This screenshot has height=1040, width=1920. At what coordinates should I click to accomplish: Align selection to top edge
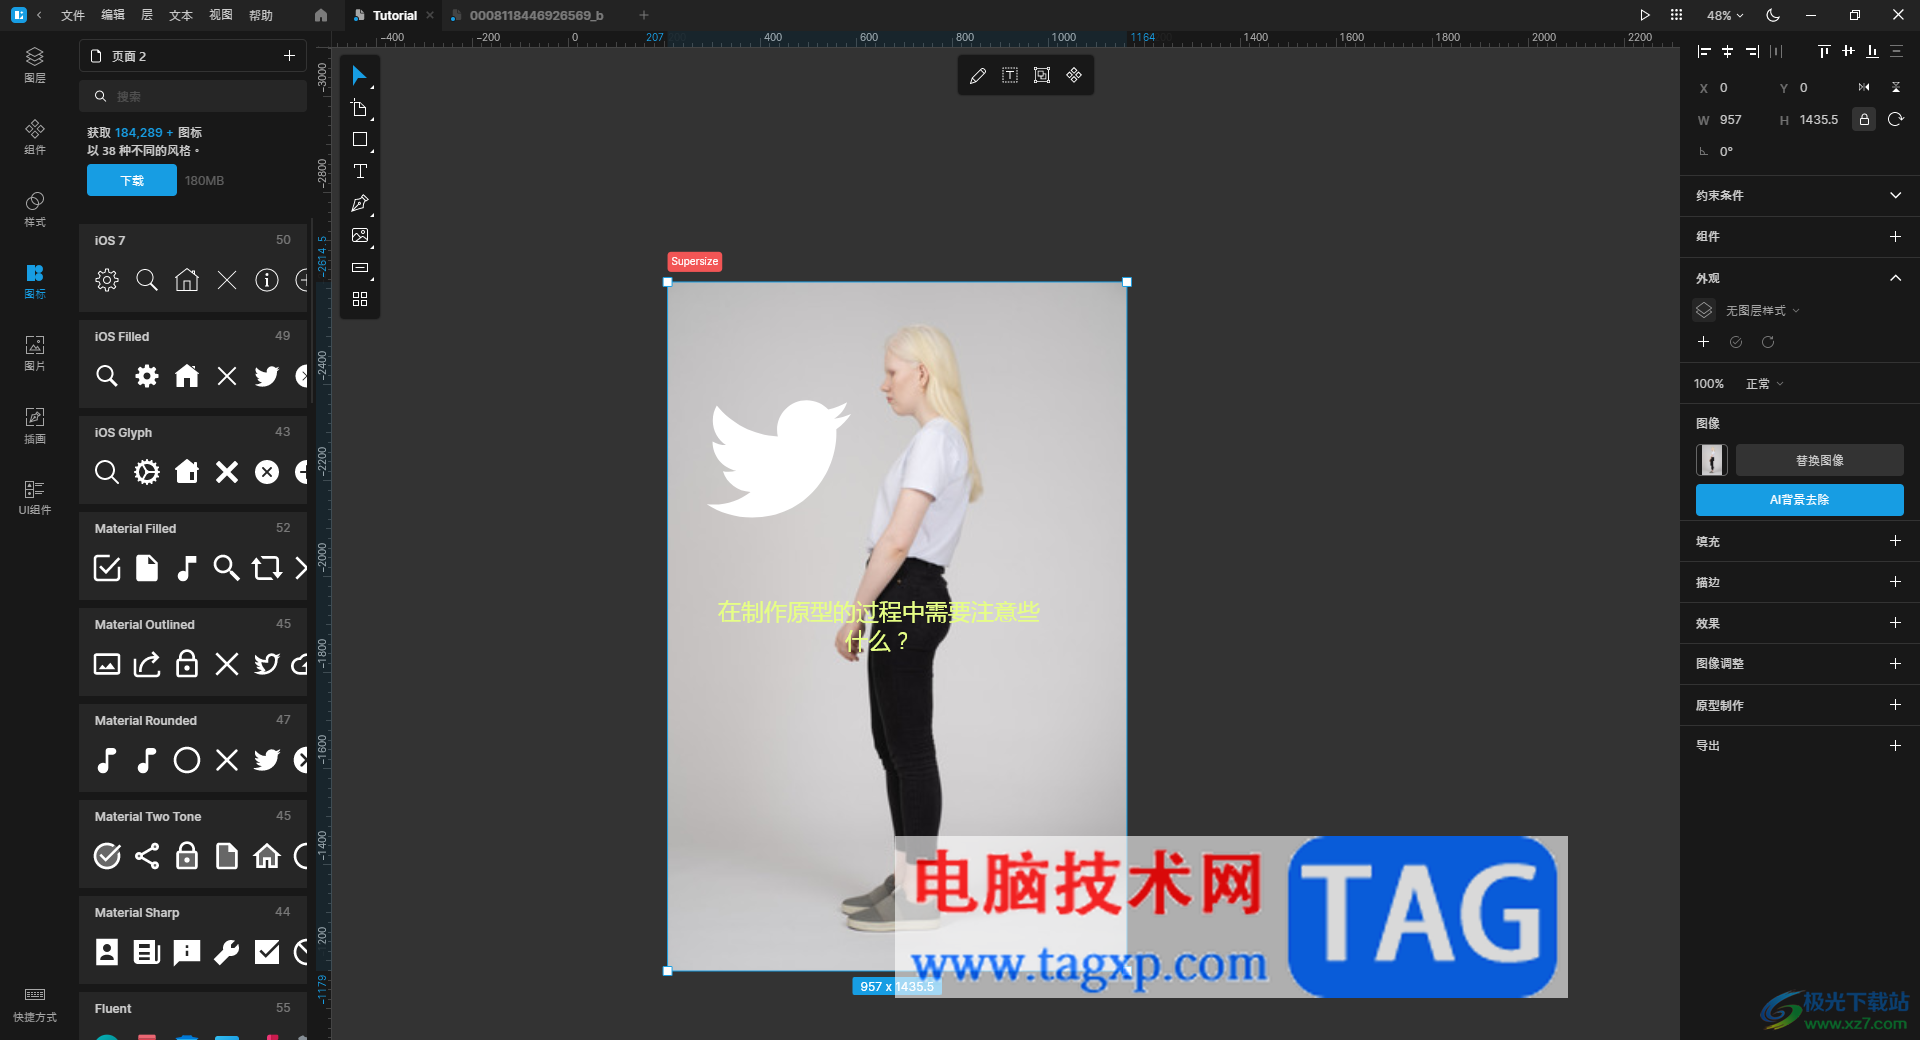pos(1824,51)
